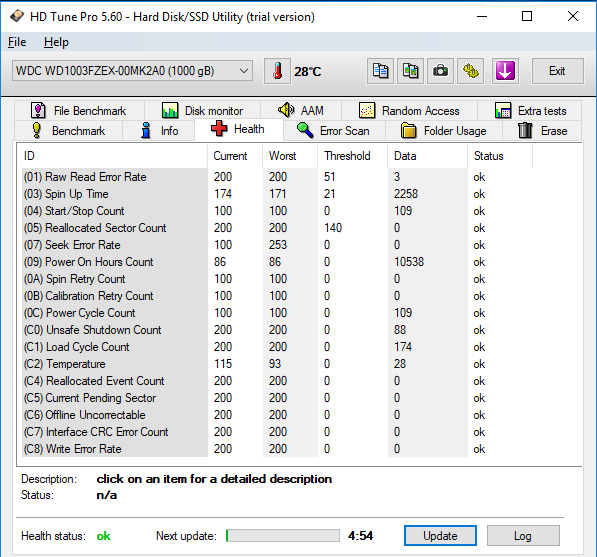Open the File menu
This screenshot has height=557, width=597.
coord(17,42)
